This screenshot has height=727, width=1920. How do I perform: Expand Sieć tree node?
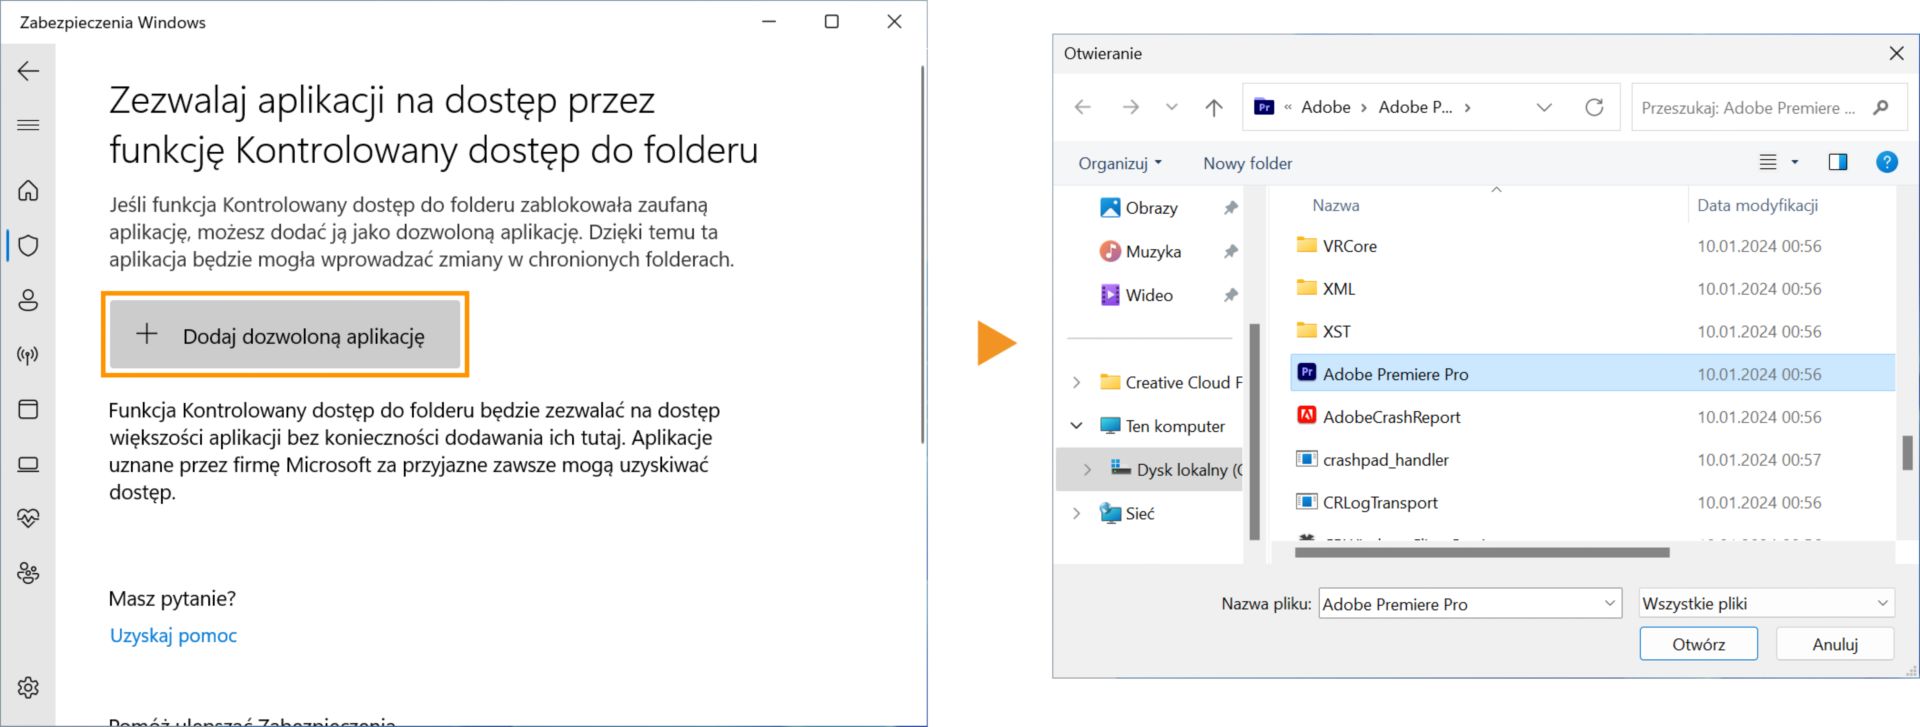[1076, 513]
